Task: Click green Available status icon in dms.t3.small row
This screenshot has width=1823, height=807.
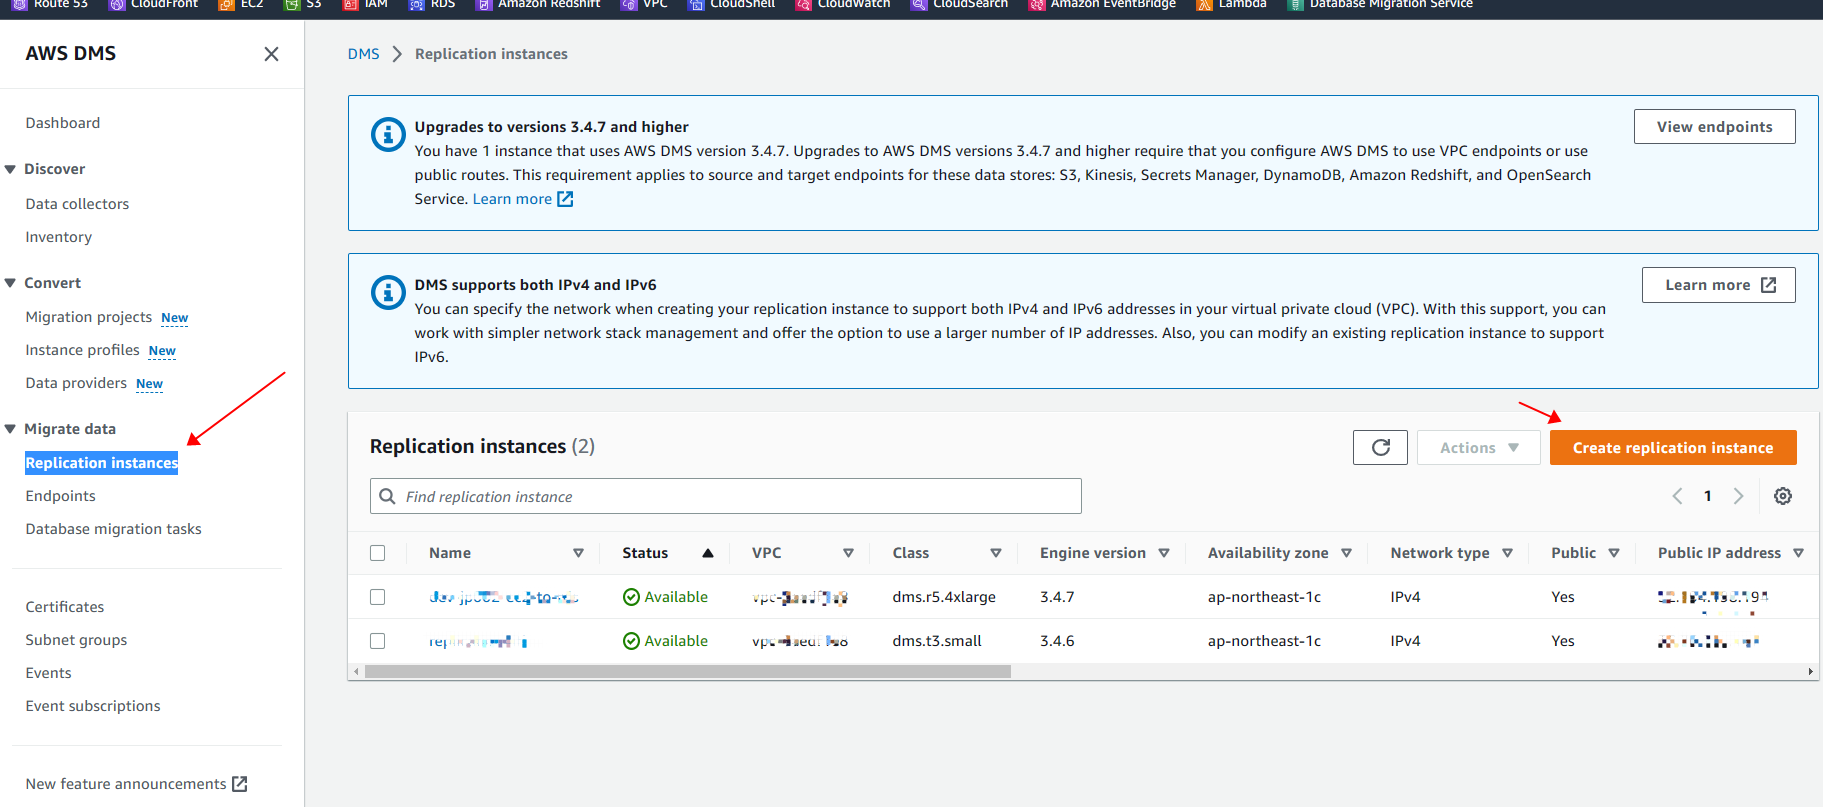Action: 631,641
